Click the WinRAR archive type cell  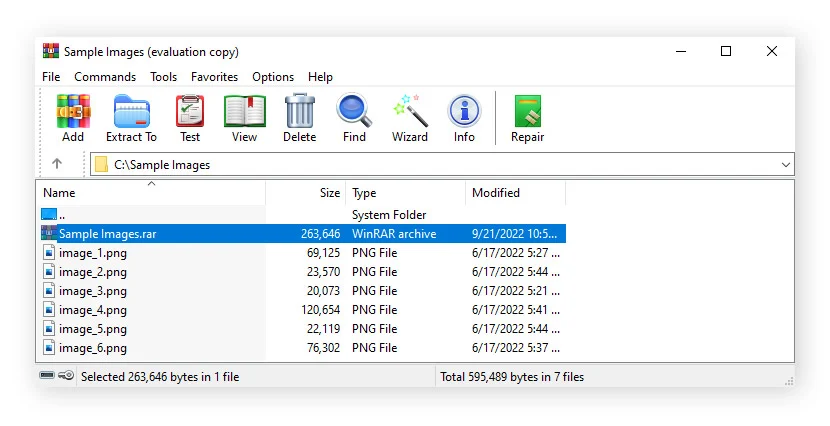[394, 234]
